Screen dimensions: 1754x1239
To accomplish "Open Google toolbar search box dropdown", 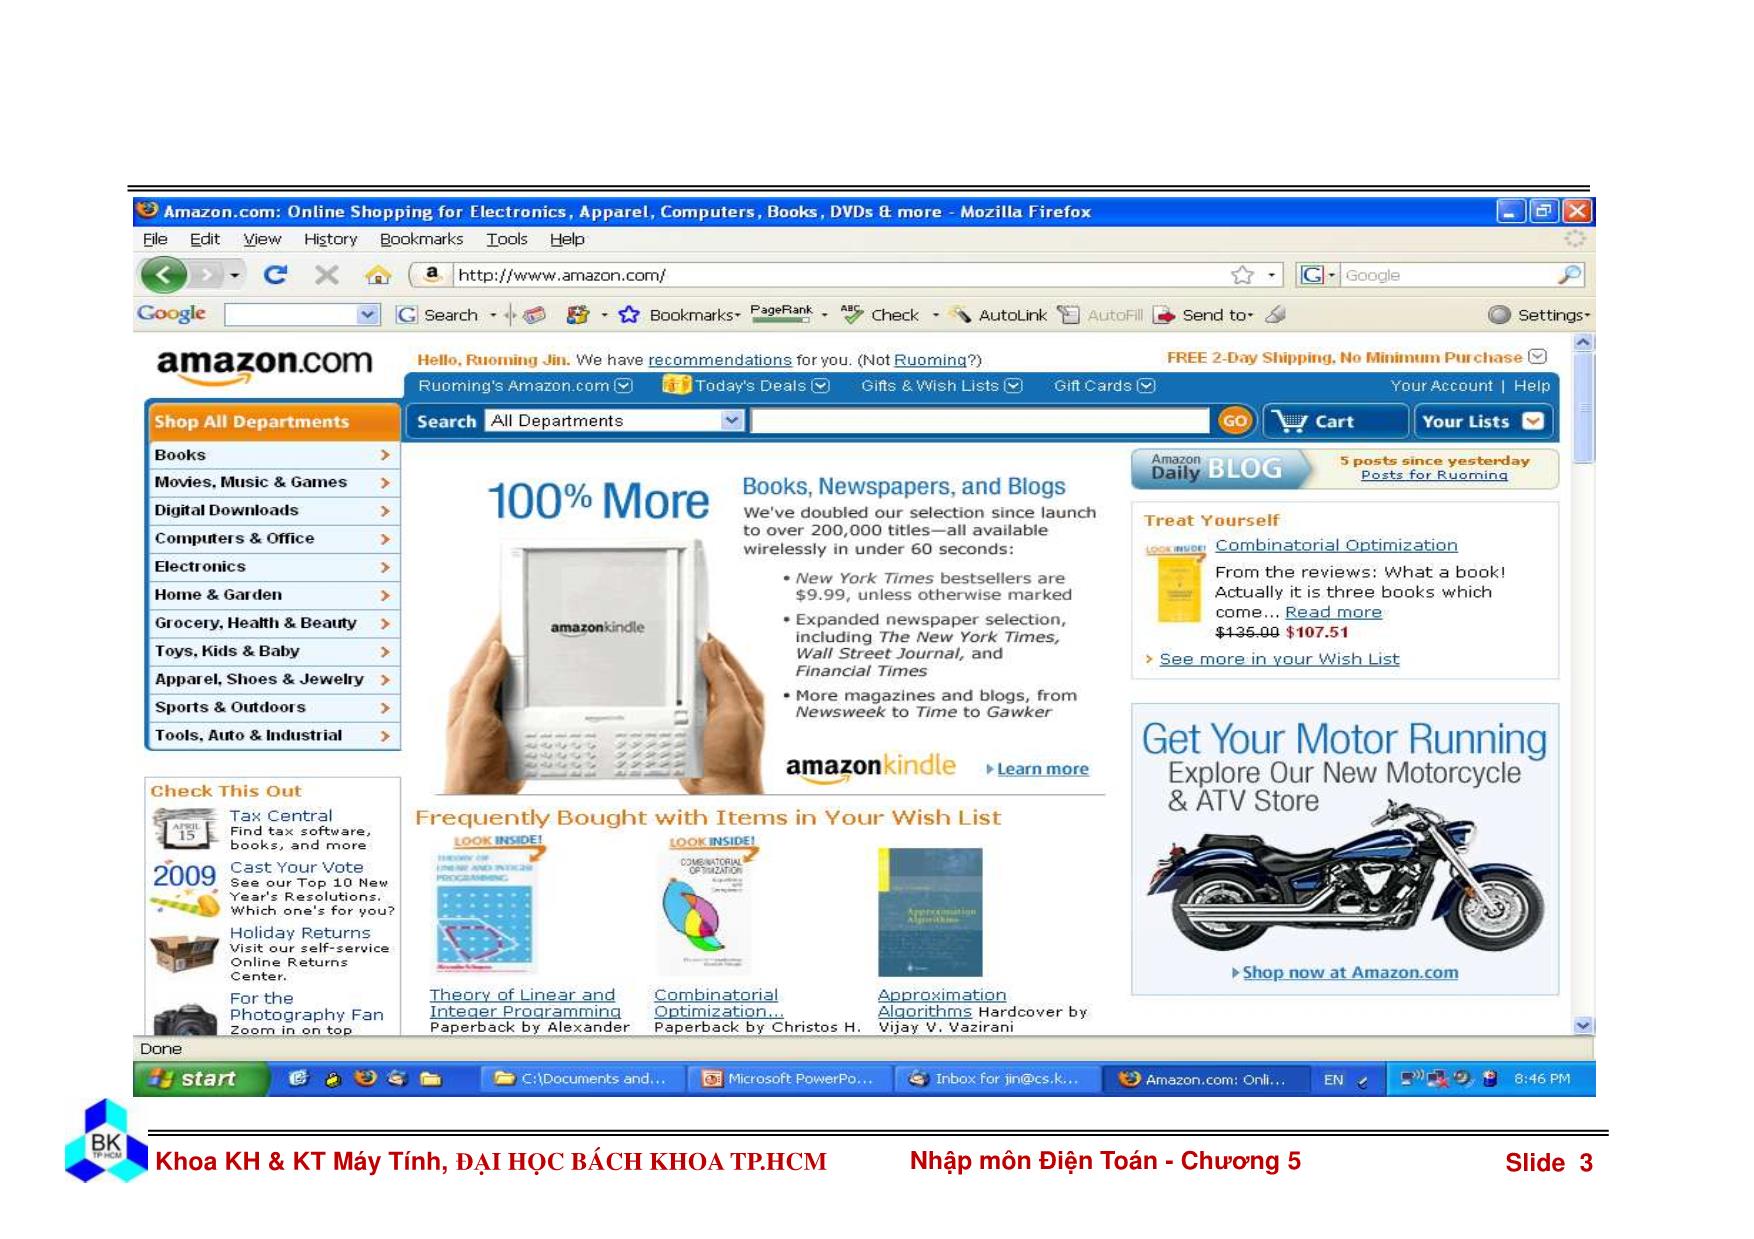I will (x=368, y=315).
